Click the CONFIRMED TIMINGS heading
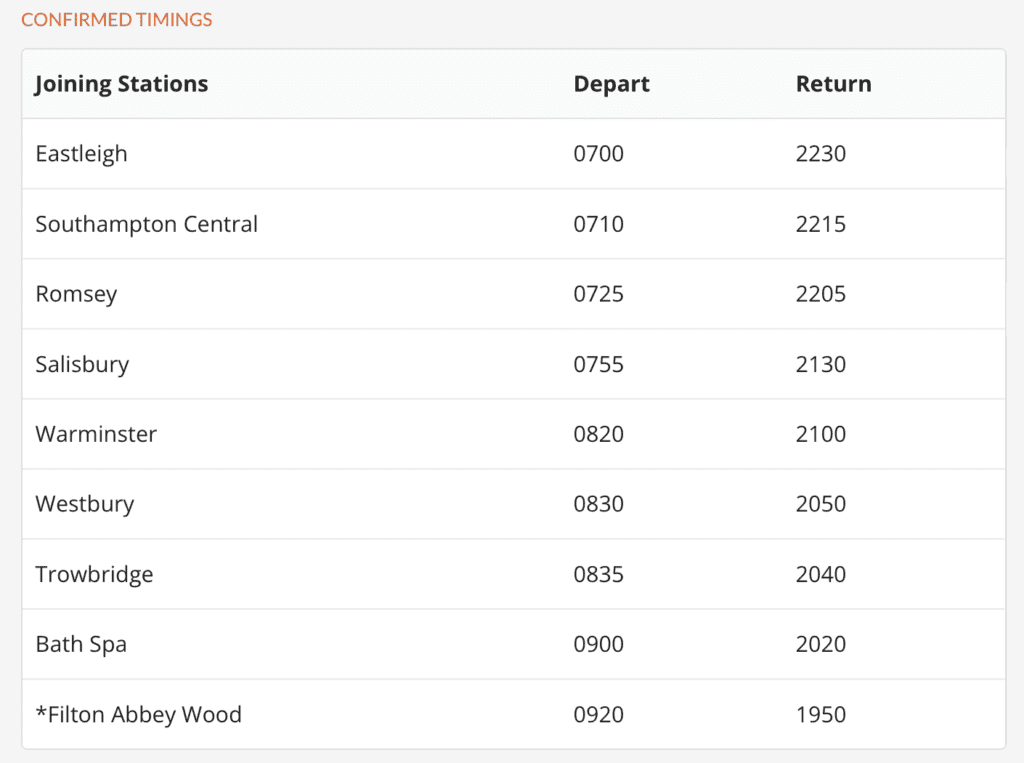This screenshot has width=1024, height=763. pyautogui.click(x=117, y=20)
